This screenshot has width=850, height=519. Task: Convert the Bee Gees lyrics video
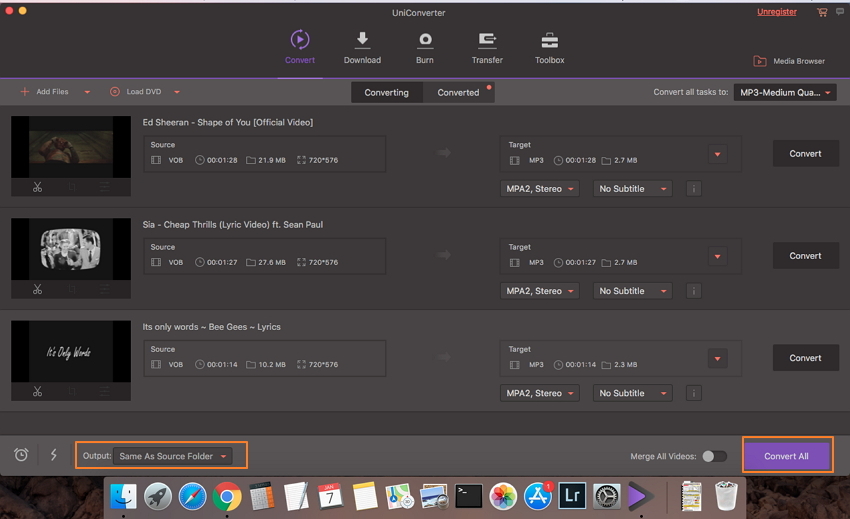(806, 358)
